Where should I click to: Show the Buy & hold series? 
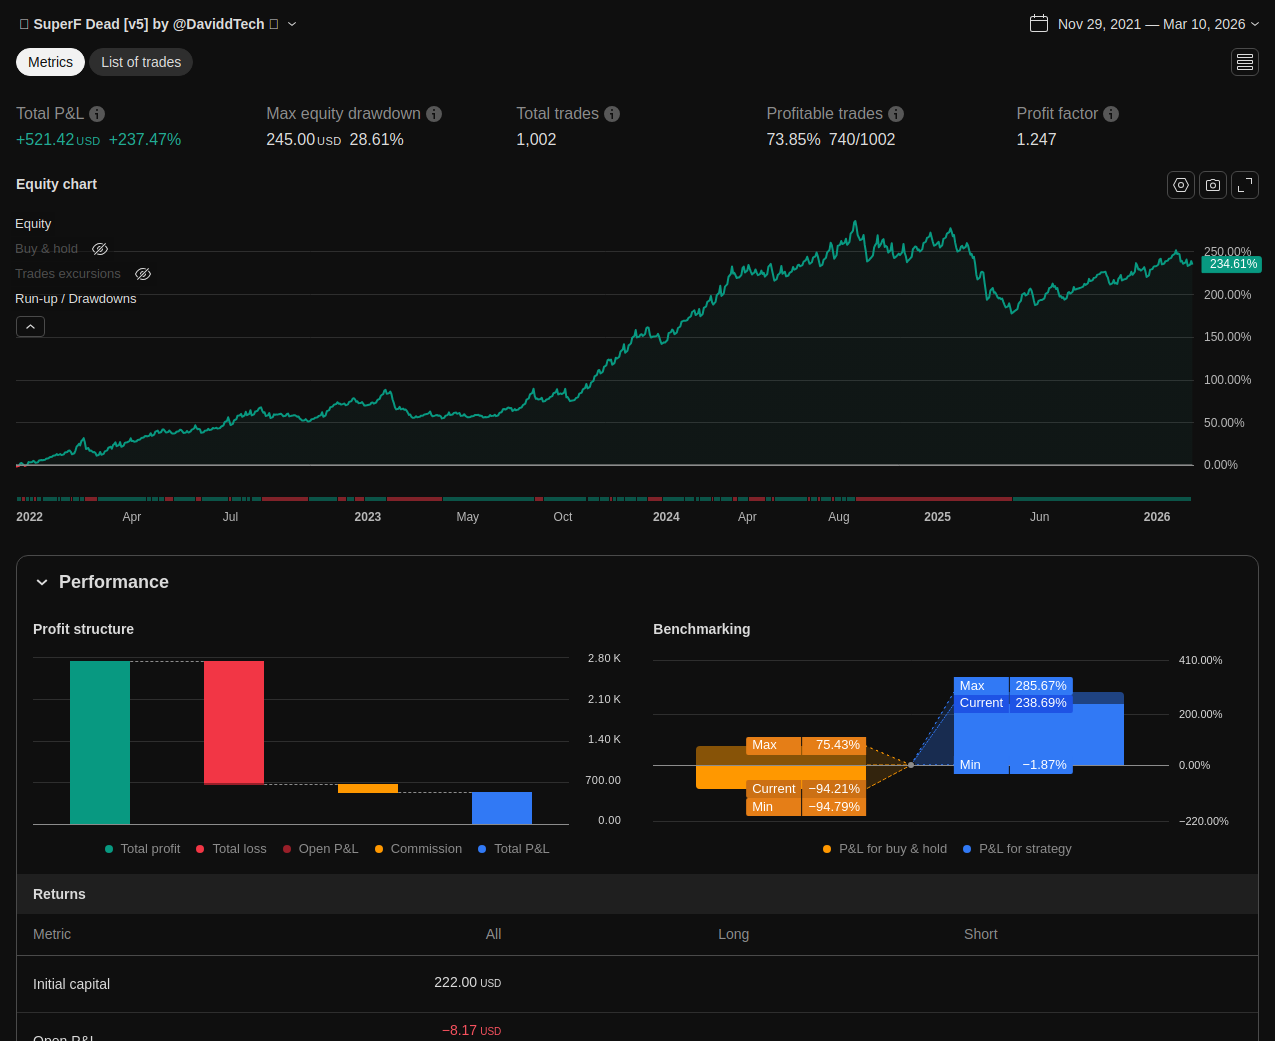pyautogui.click(x=100, y=249)
